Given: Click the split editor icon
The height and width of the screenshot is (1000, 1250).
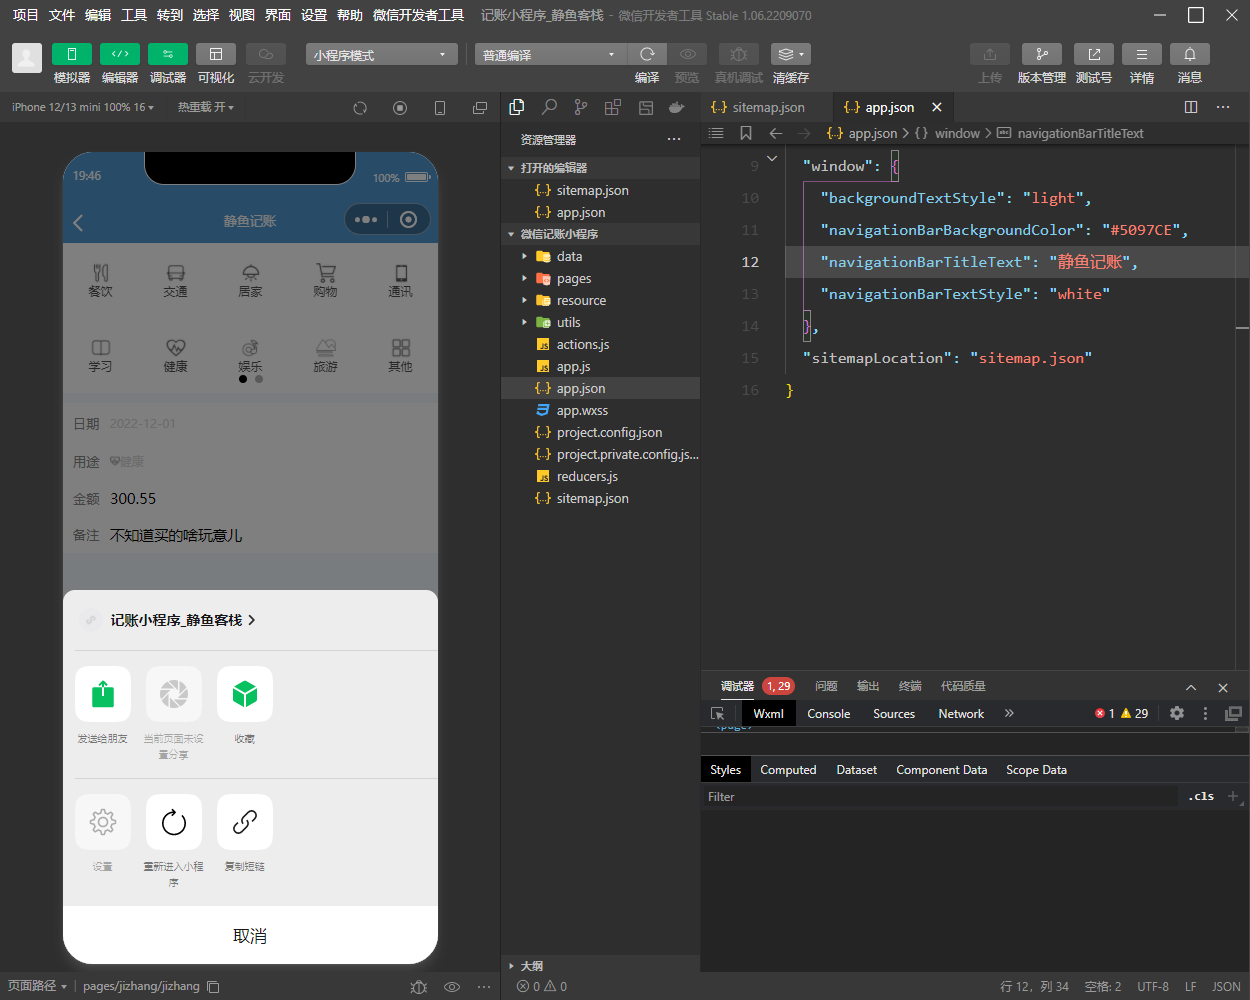Looking at the screenshot, I should pos(1190,107).
